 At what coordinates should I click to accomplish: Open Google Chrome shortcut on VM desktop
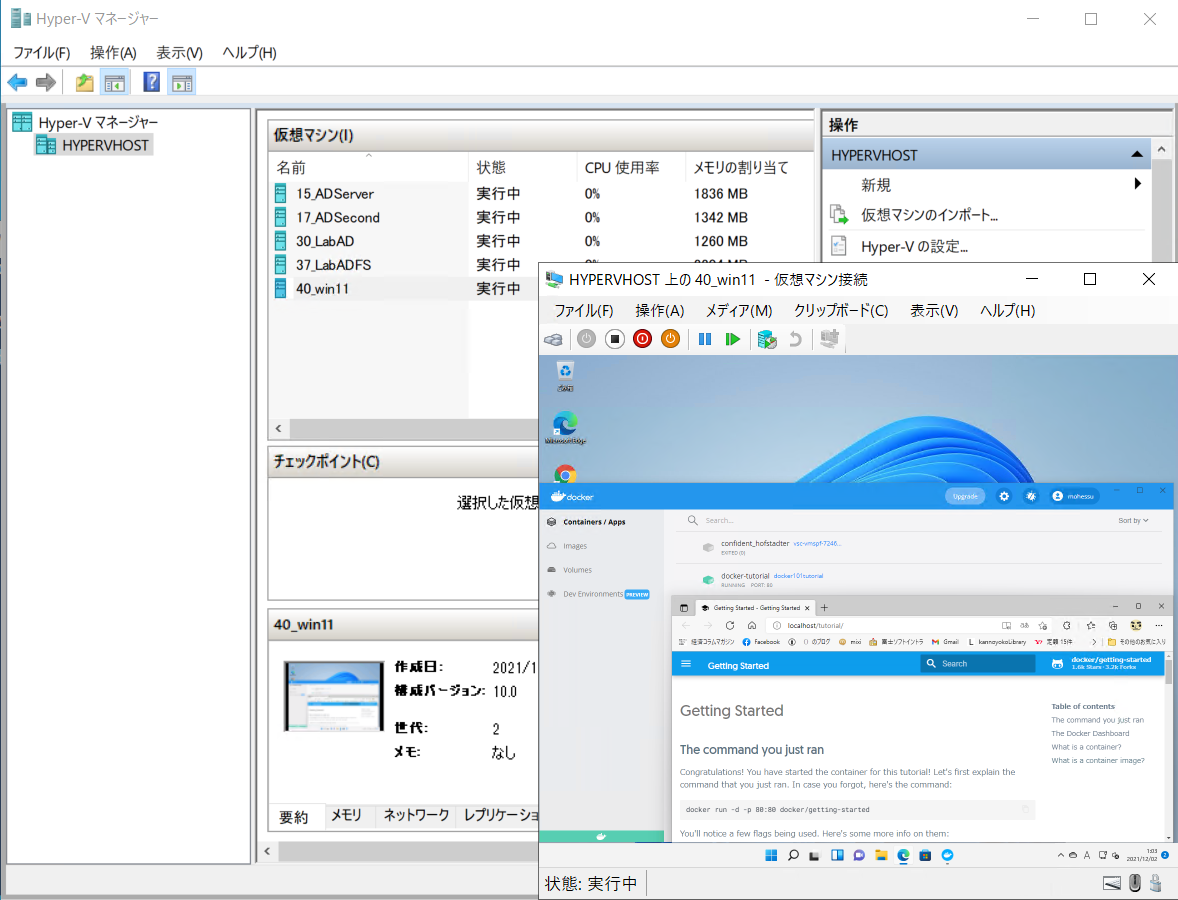point(565,474)
